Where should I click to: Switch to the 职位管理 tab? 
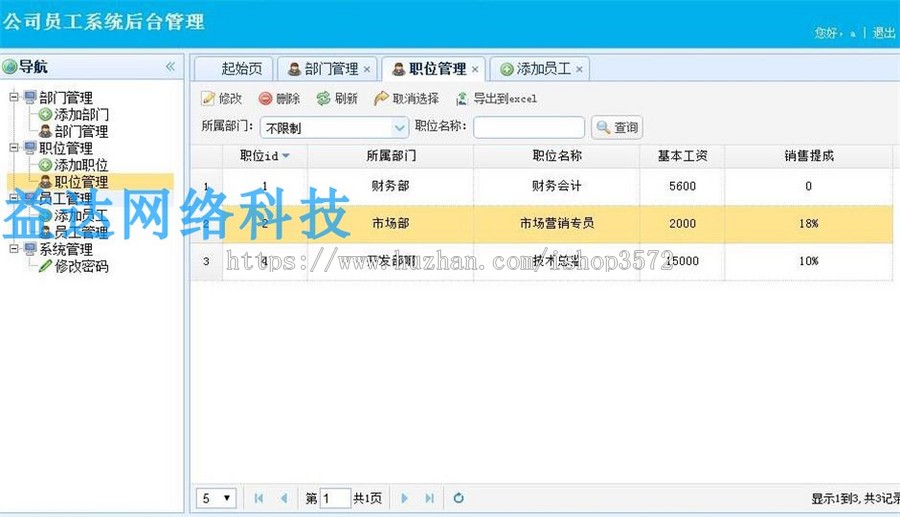click(x=434, y=69)
